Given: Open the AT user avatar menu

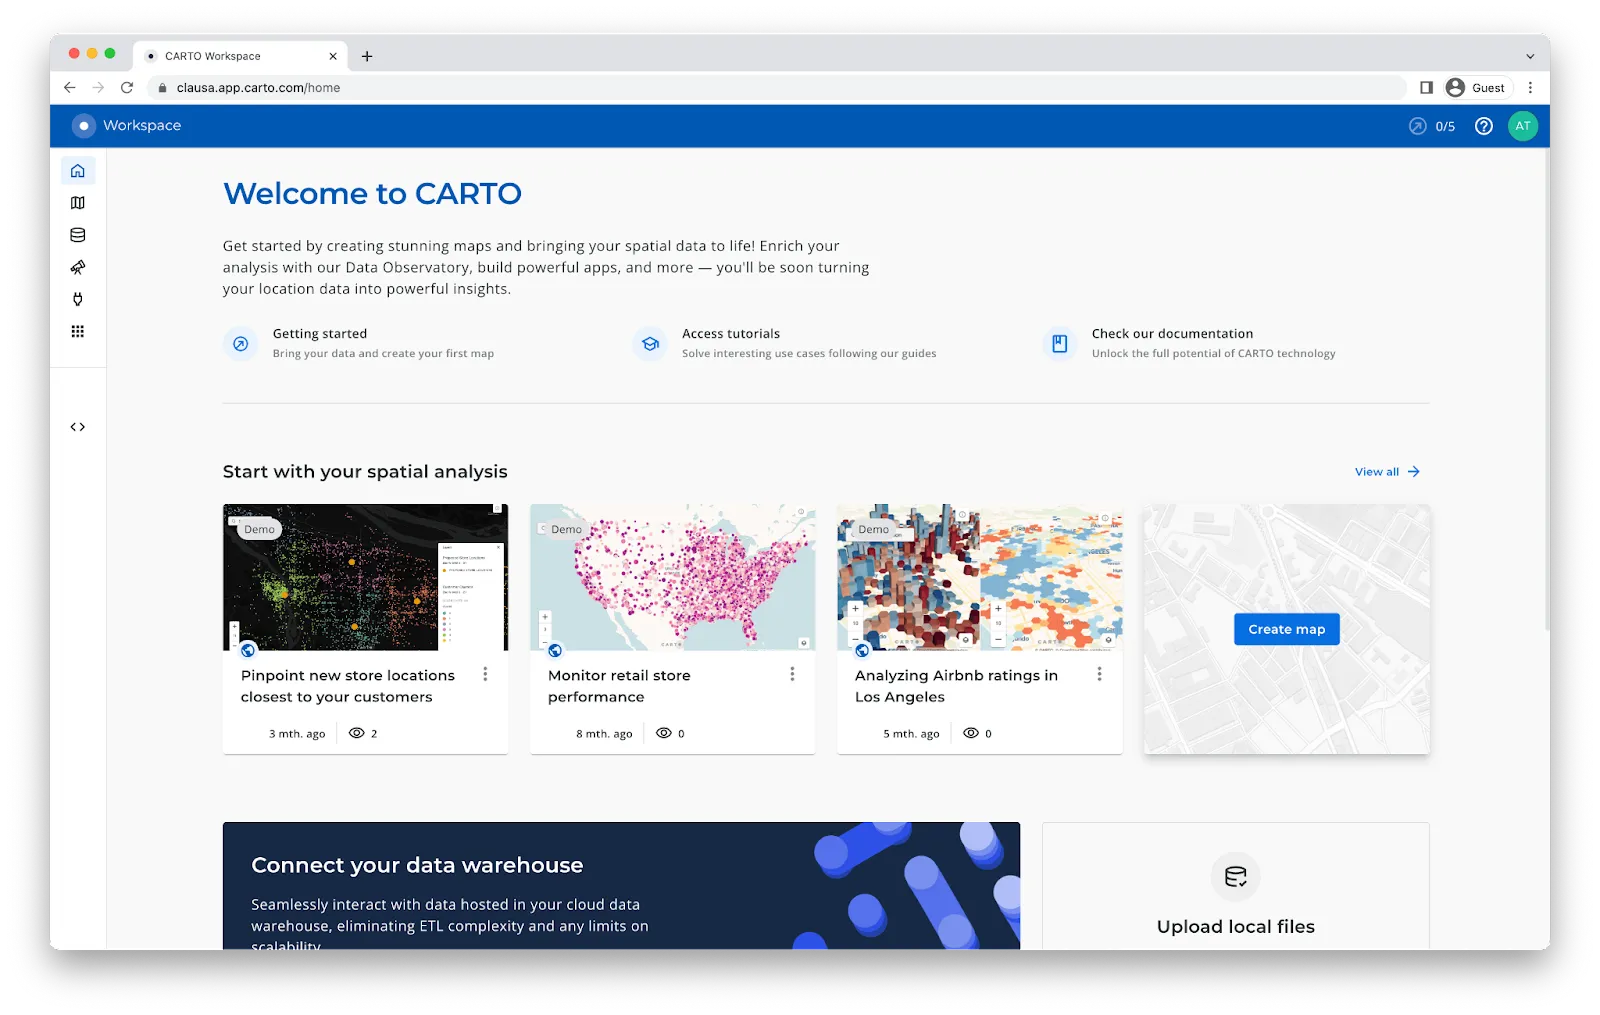Looking at the screenshot, I should (x=1522, y=126).
